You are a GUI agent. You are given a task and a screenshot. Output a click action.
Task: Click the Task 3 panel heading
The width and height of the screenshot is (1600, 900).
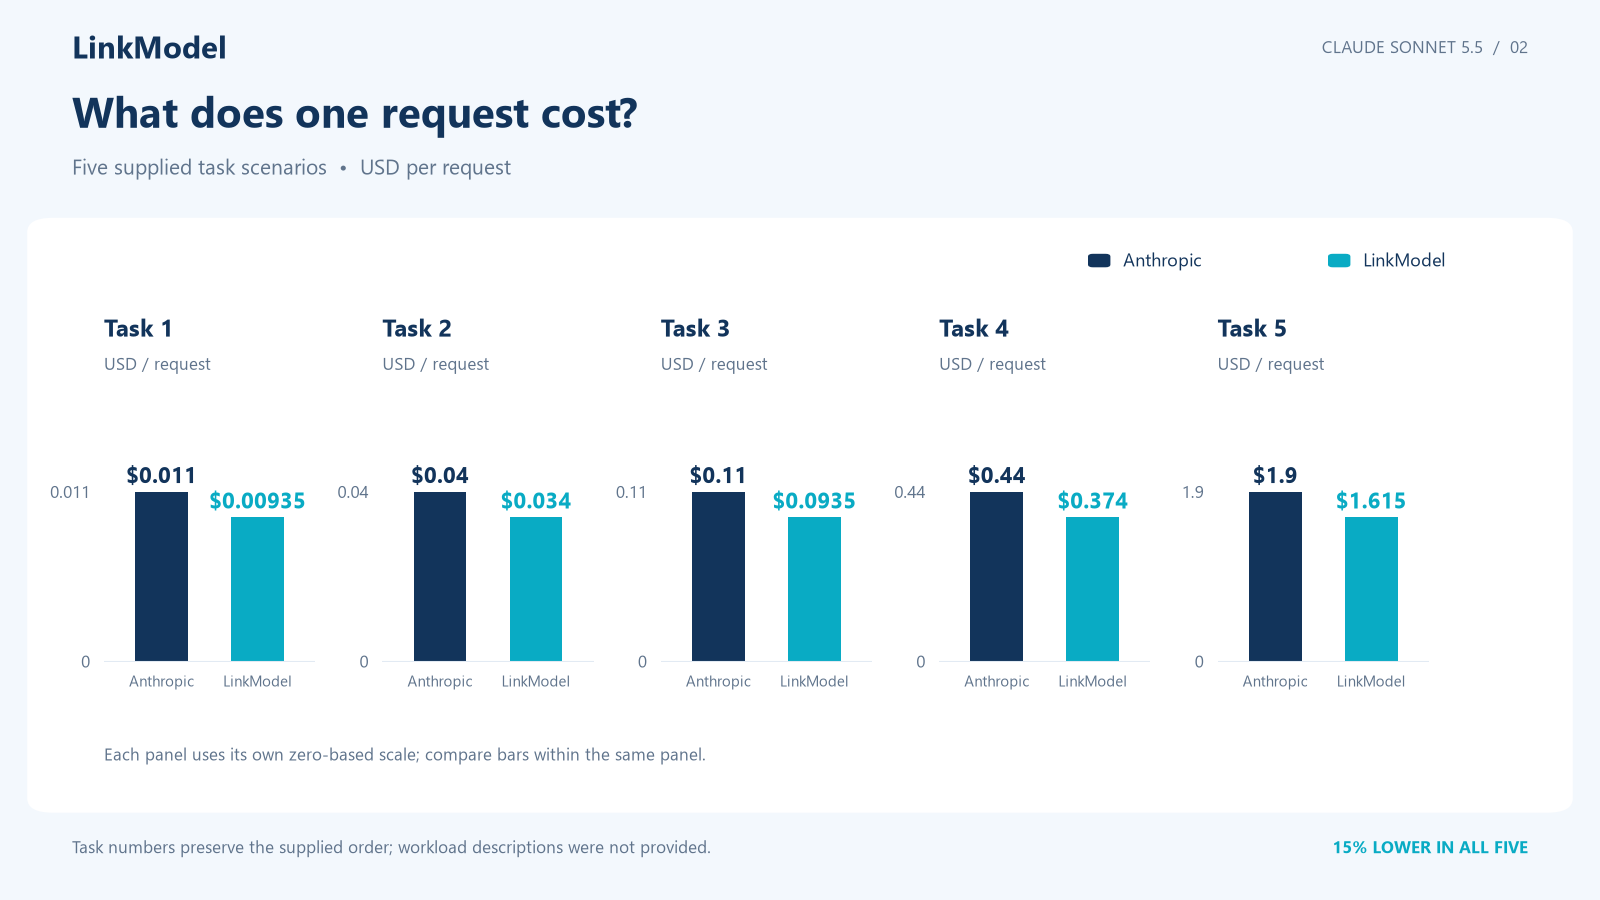[x=695, y=328]
